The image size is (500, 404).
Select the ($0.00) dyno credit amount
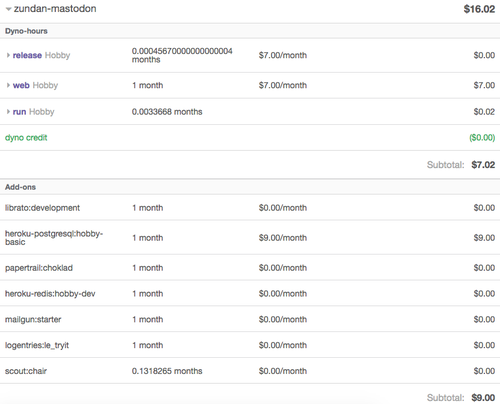click(x=482, y=138)
